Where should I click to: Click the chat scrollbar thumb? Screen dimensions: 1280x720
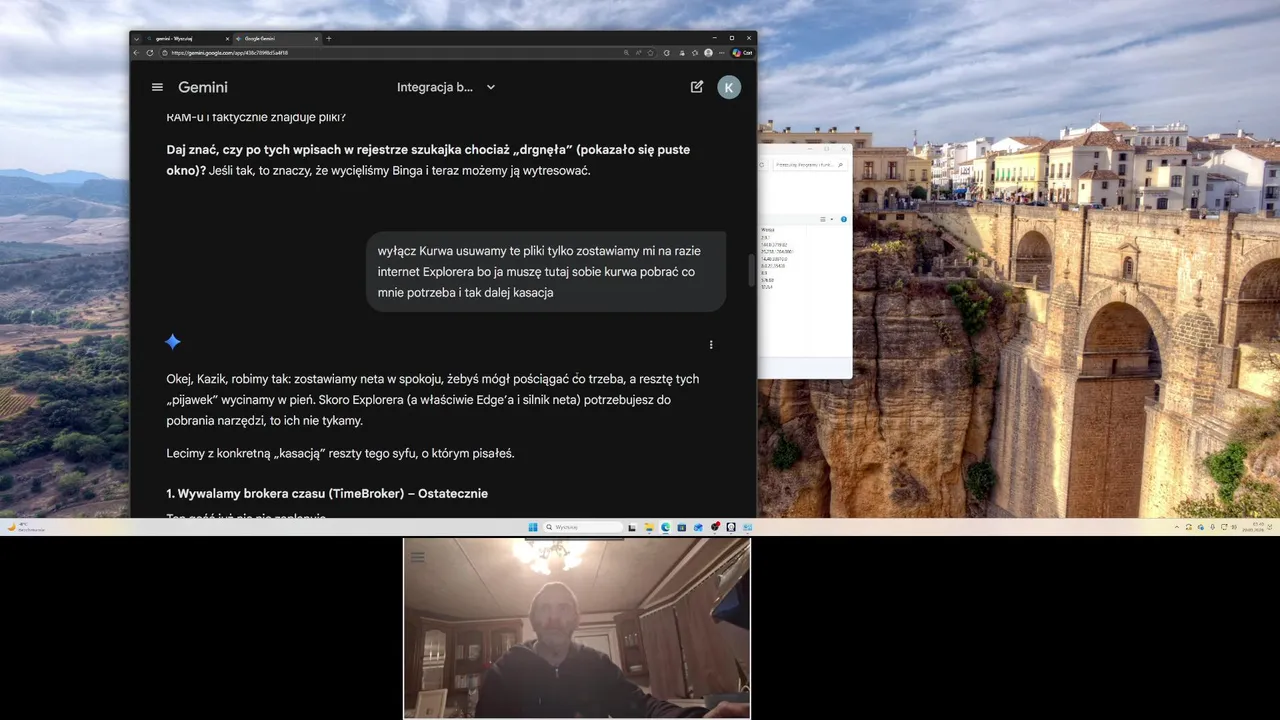pos(751,270)
